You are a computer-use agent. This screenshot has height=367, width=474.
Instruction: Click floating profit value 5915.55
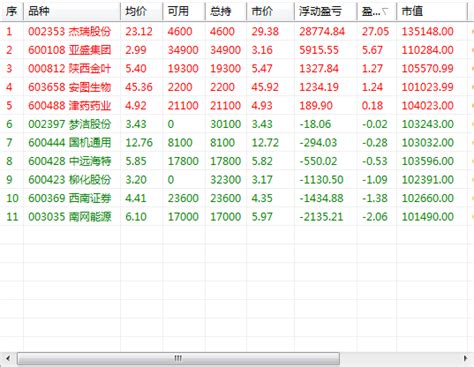pyautogui.click(x=319, y=50)
